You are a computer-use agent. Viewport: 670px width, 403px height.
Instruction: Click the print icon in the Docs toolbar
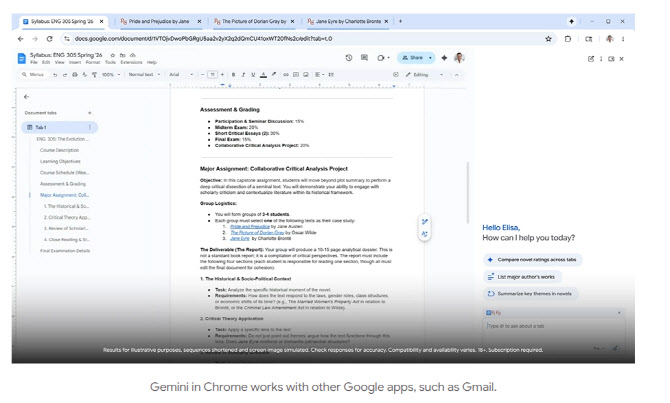tap(73, 74)
